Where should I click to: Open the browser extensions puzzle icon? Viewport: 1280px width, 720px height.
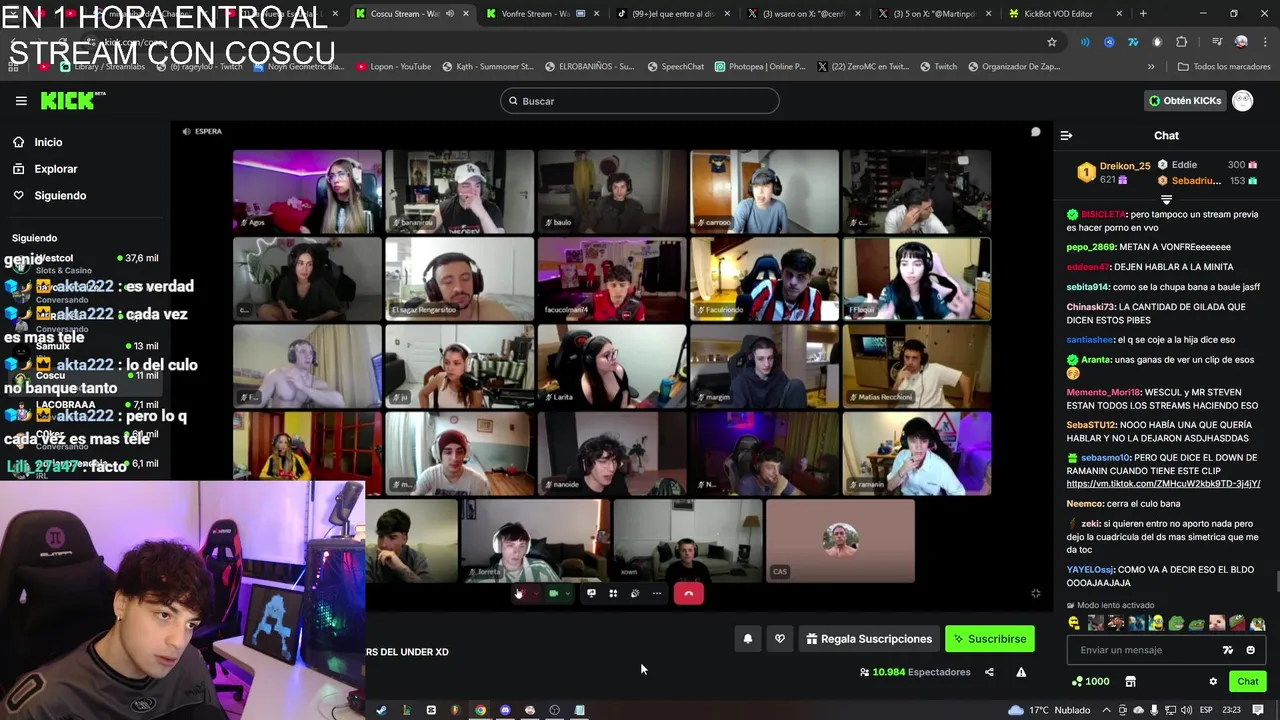(x=1182, y=42)
